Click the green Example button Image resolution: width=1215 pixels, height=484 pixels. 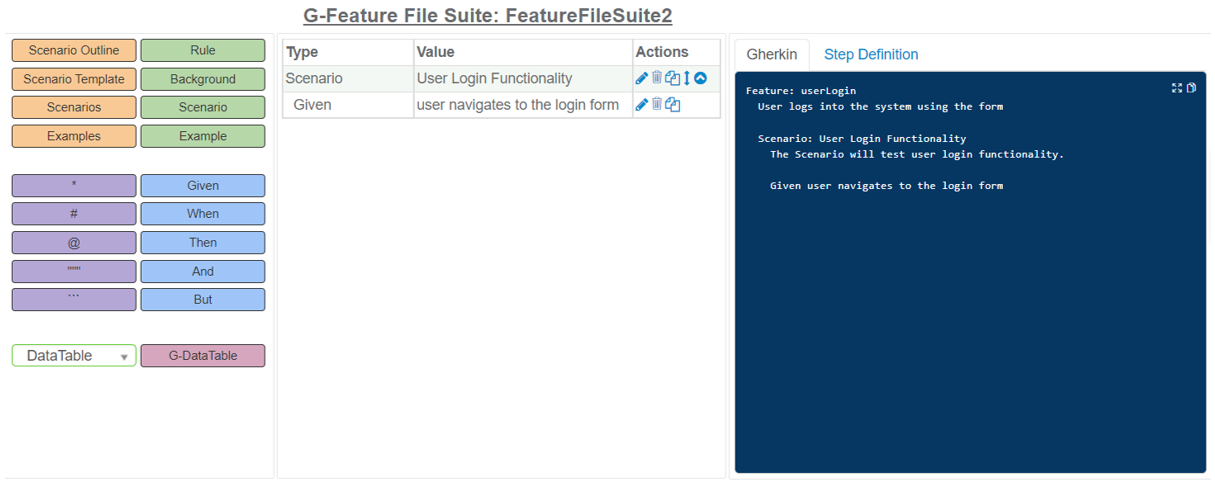coord(203,136)
